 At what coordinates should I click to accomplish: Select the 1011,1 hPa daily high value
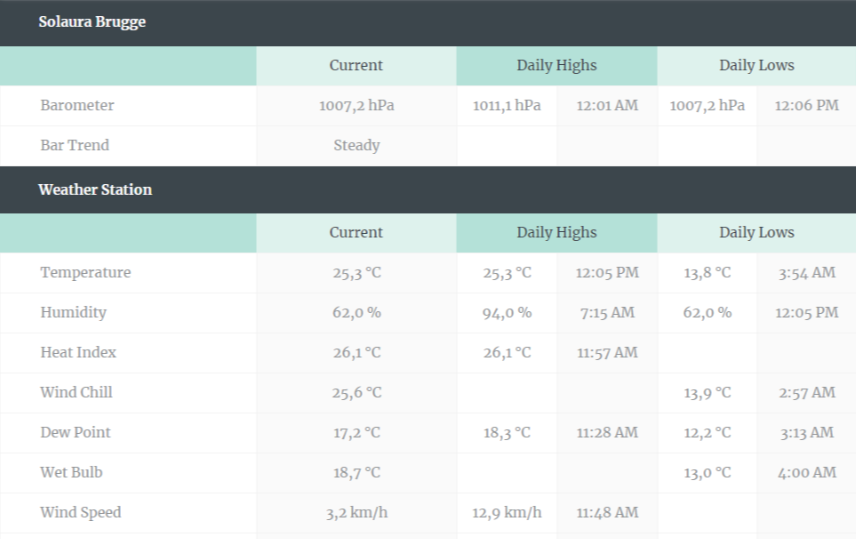507,105
